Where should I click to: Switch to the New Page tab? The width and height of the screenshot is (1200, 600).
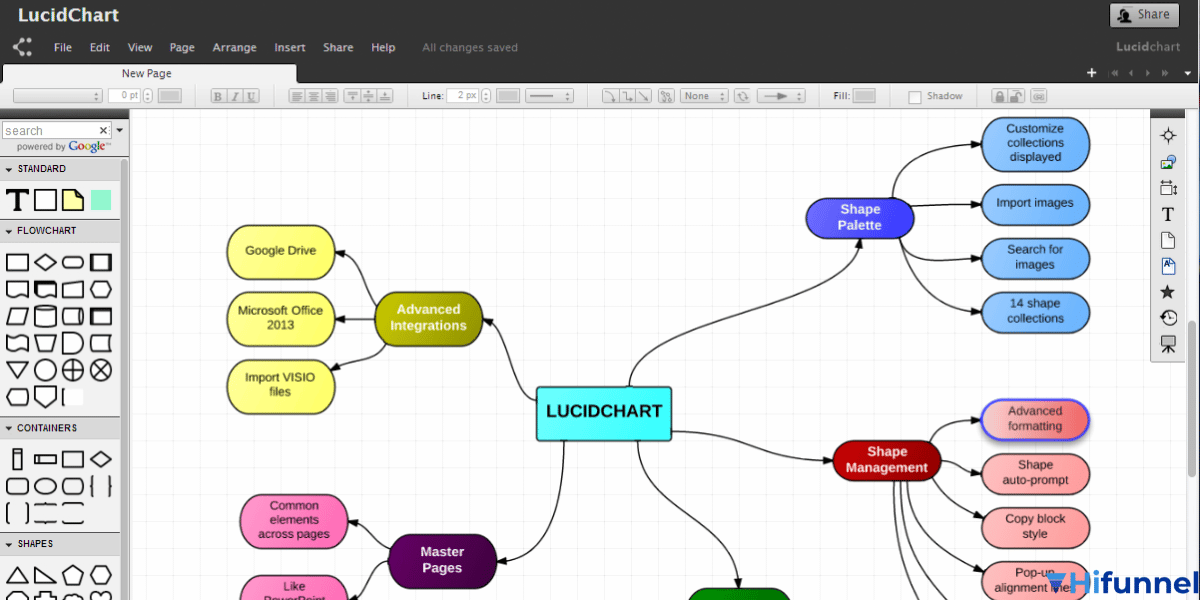coord(148,73)
